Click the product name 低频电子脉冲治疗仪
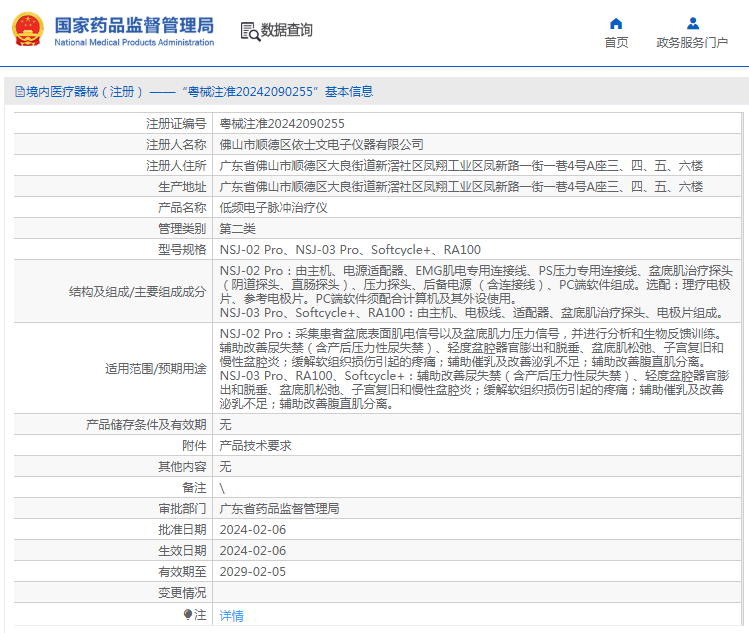 click(x=273, y=208)
